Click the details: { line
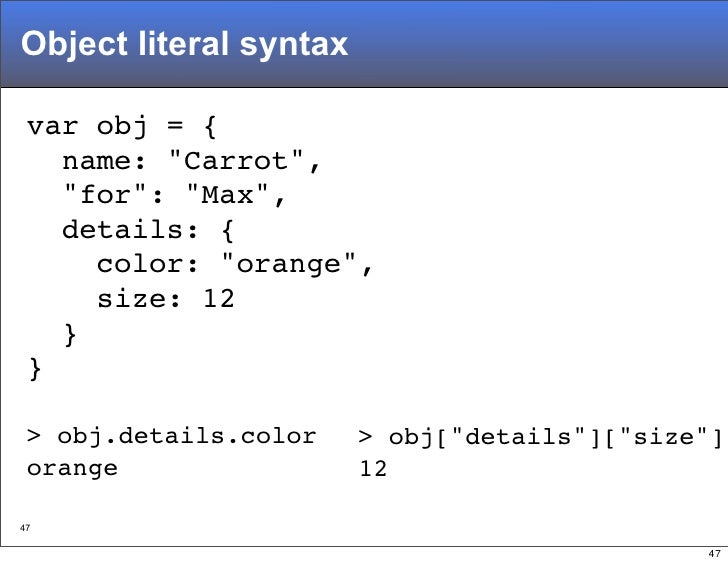The image size is (728, 564). (148, 230)
